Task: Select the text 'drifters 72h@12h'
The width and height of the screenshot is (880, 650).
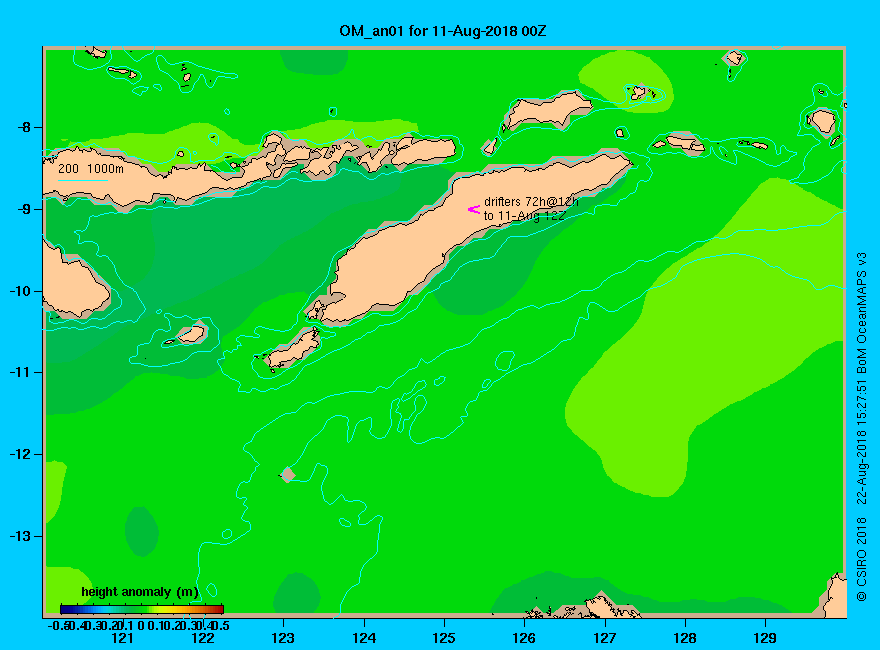Action: click(x=531, y=202)
